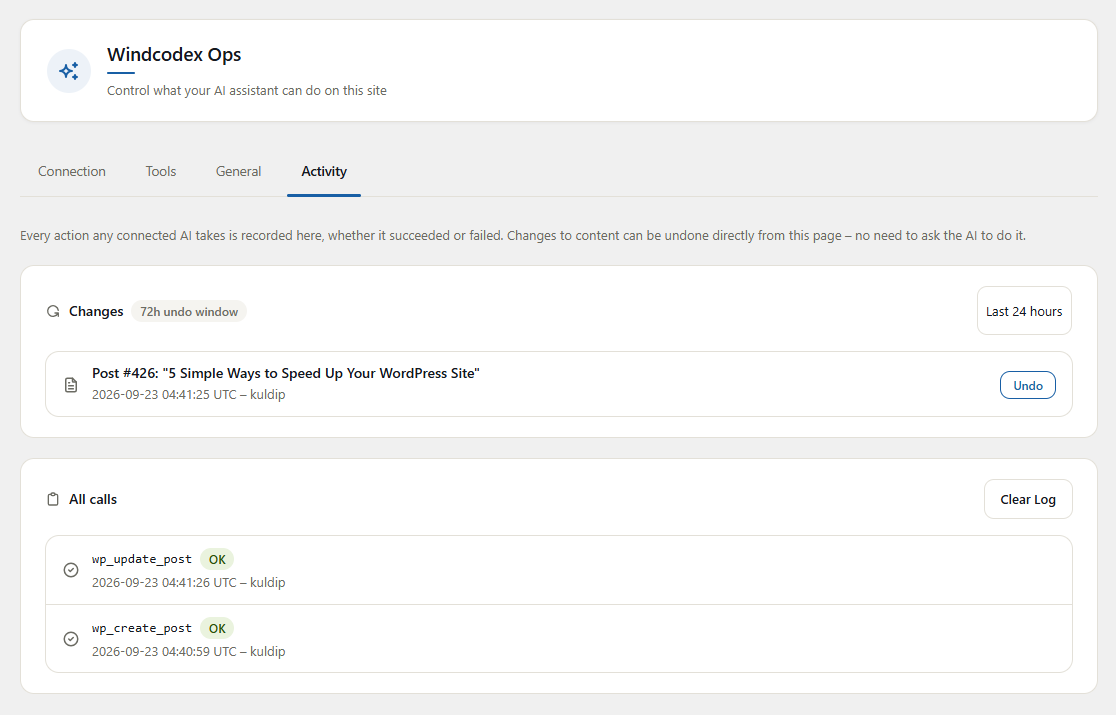Click the document icon for Post #426
This screenshot has width=1116, height=715.
point(71,385)
